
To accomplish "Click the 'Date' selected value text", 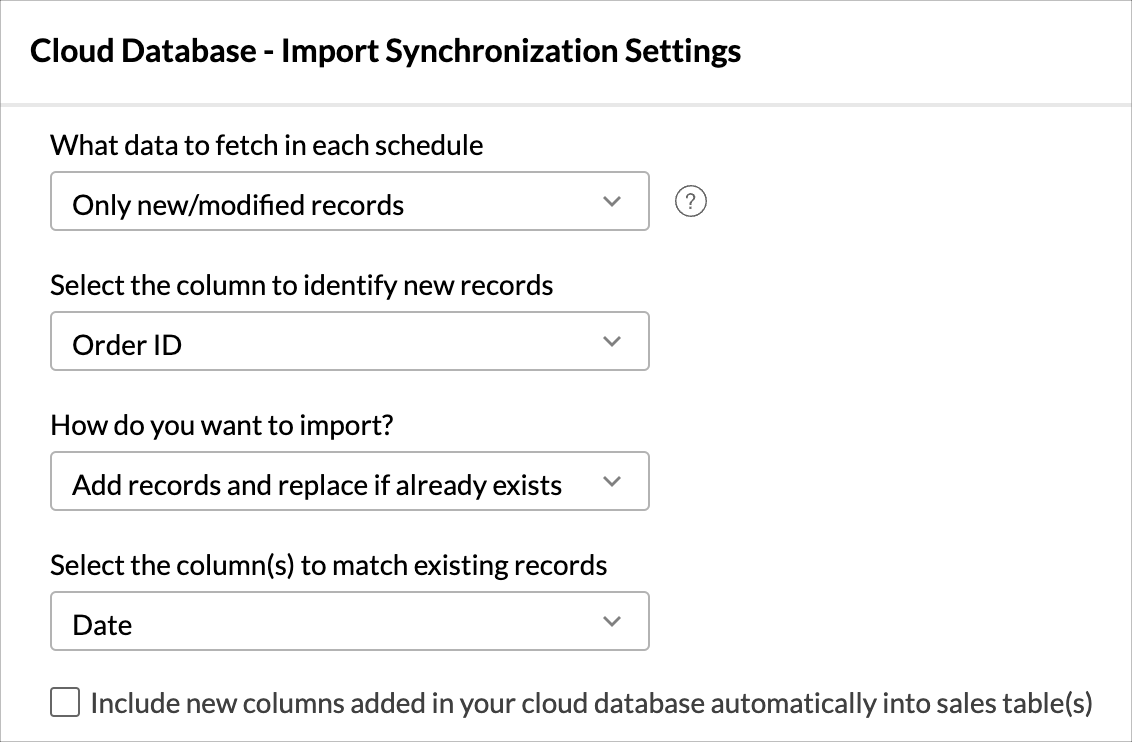I will coord(102,626).
